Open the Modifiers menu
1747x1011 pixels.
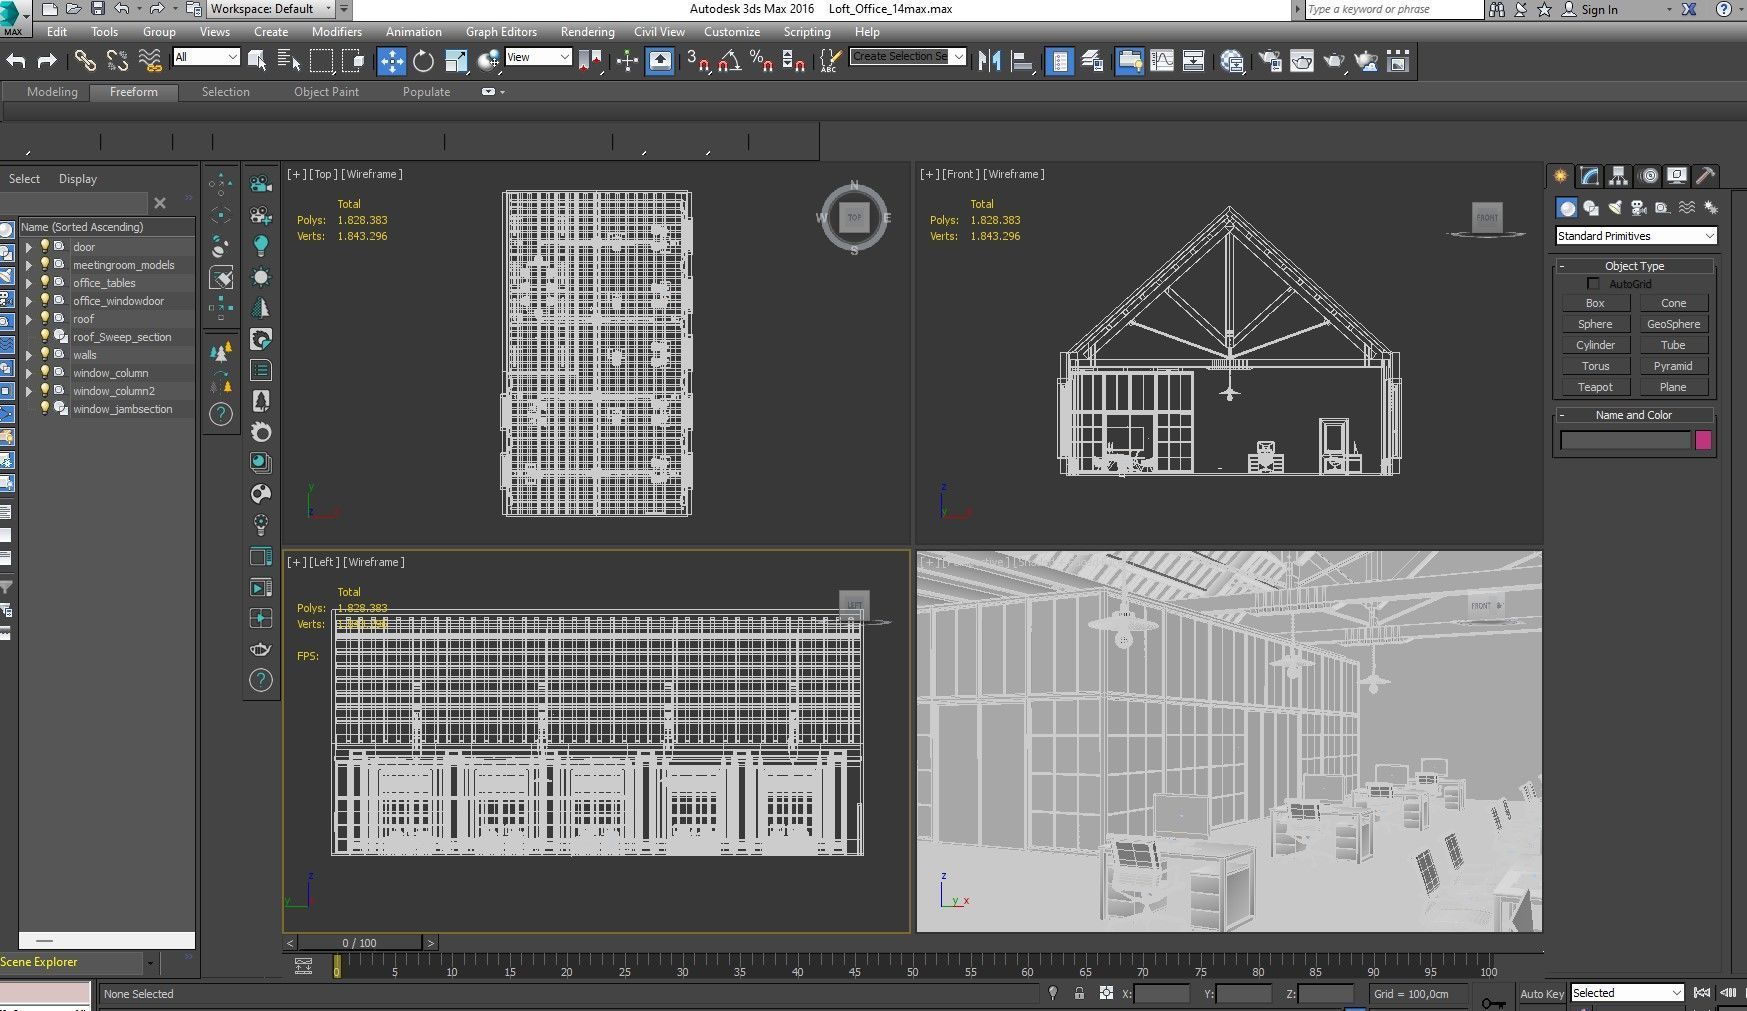coord(336,32)
